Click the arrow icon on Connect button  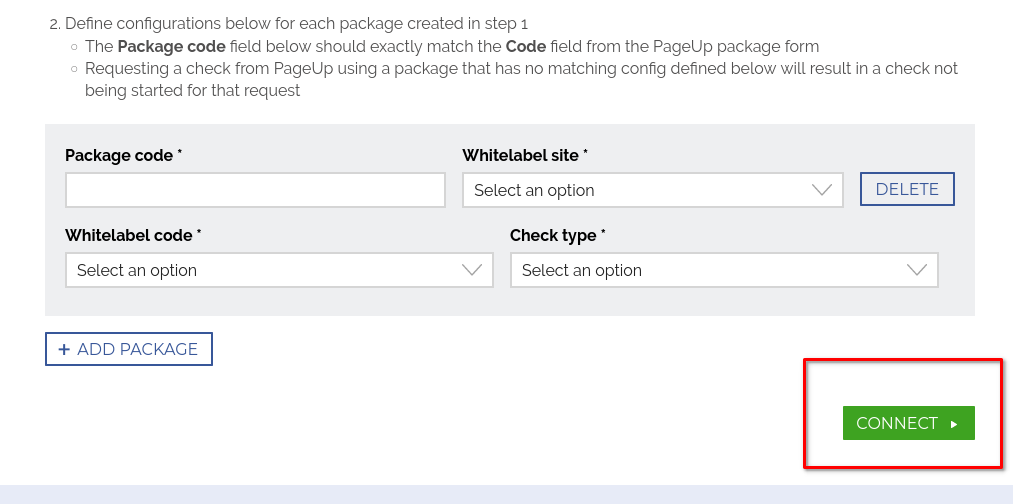pyautogui.click(x=954, y=424)
